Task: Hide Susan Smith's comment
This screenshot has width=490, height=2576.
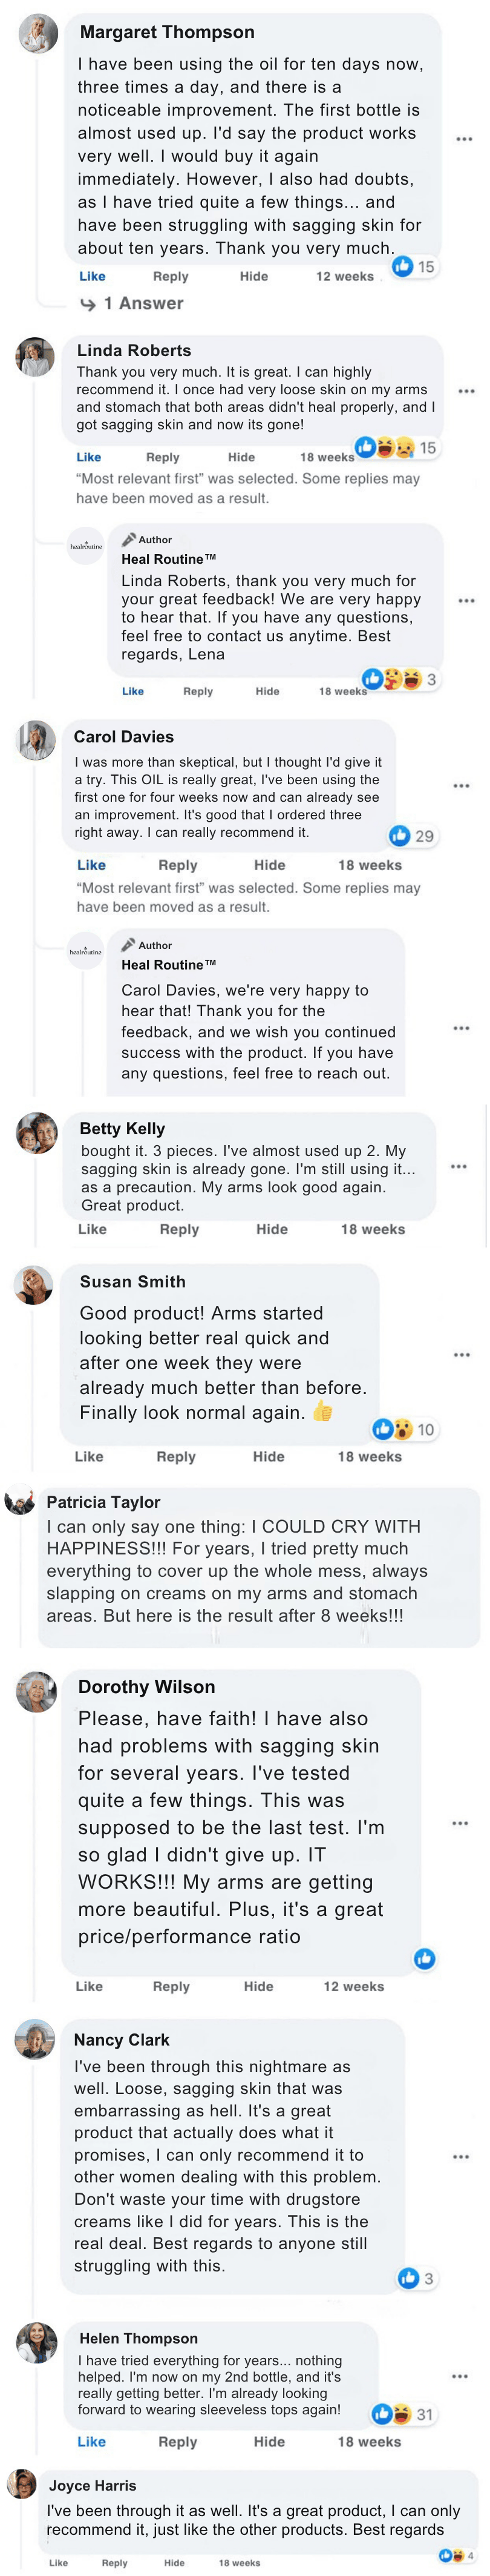Action: coord(268,1456)
